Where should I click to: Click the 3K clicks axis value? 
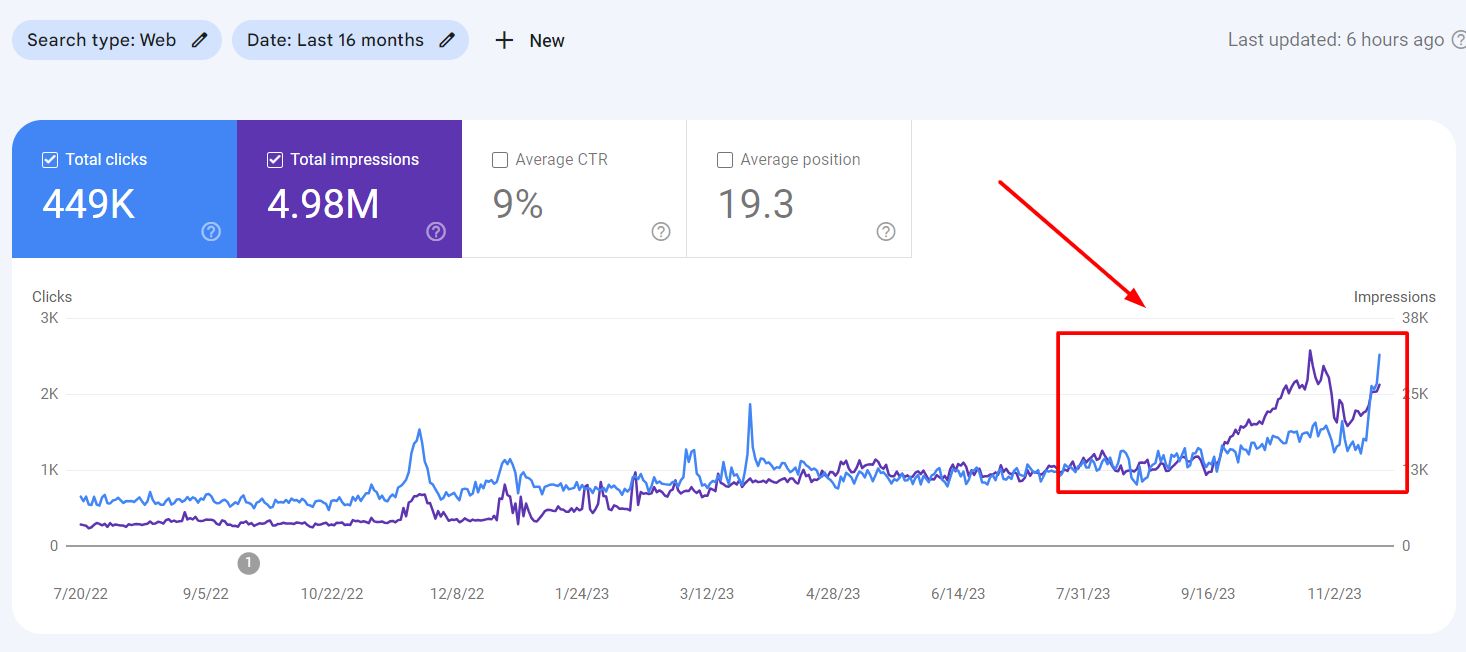pyautogui.click(x=49, y=318)
